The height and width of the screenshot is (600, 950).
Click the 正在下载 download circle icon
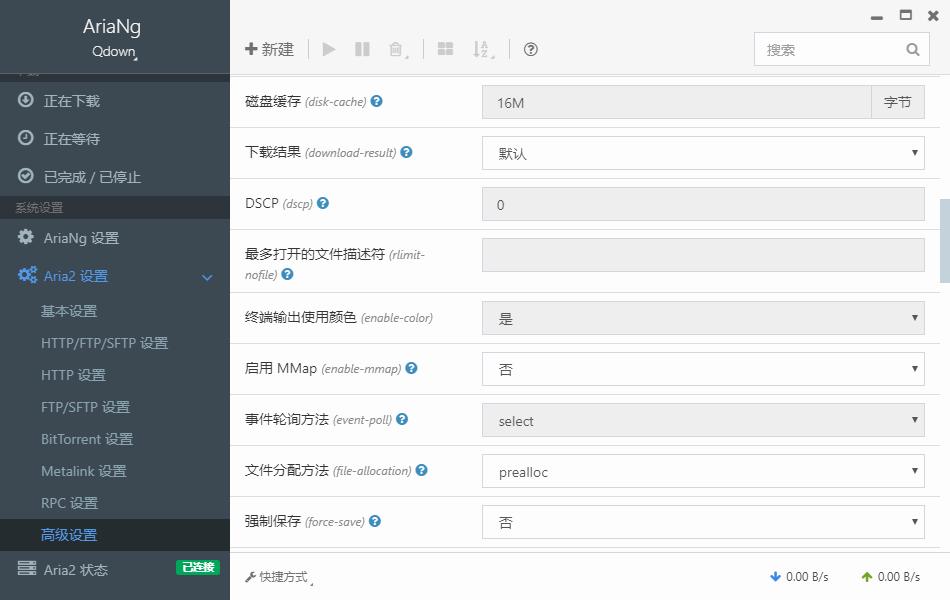click(x=25, y=99)
